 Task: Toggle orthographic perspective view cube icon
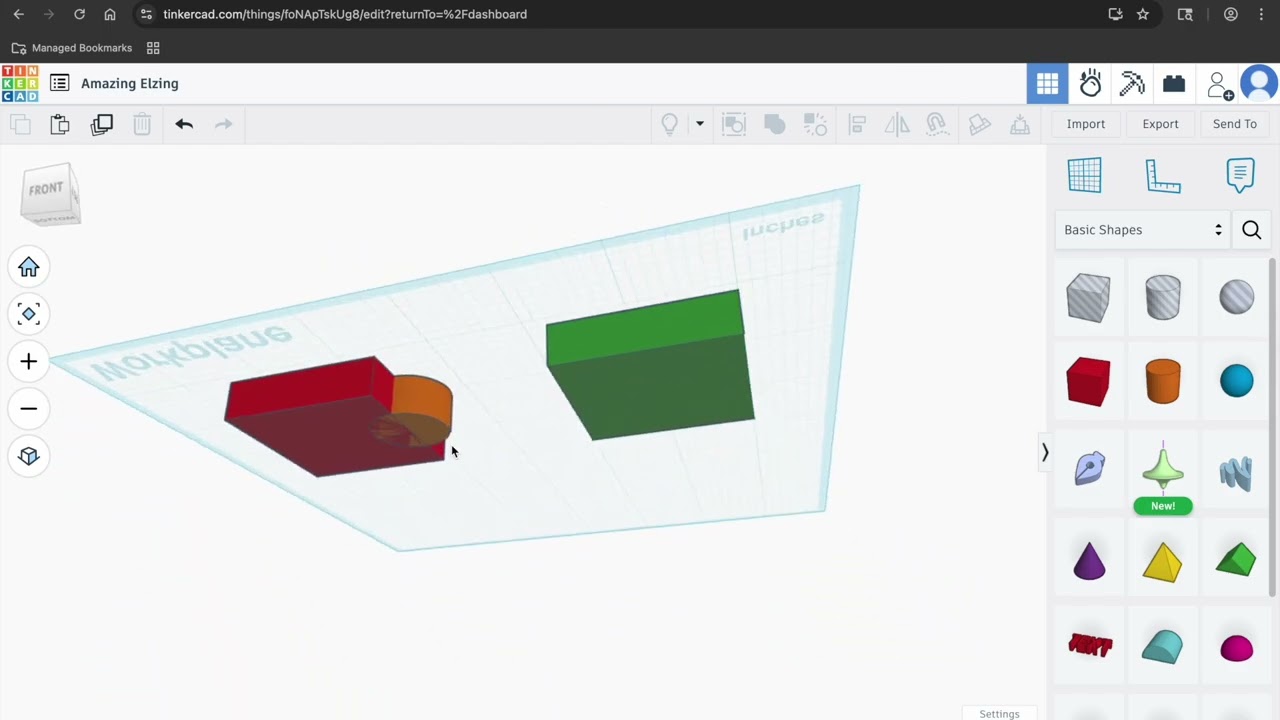coord(28,456)
